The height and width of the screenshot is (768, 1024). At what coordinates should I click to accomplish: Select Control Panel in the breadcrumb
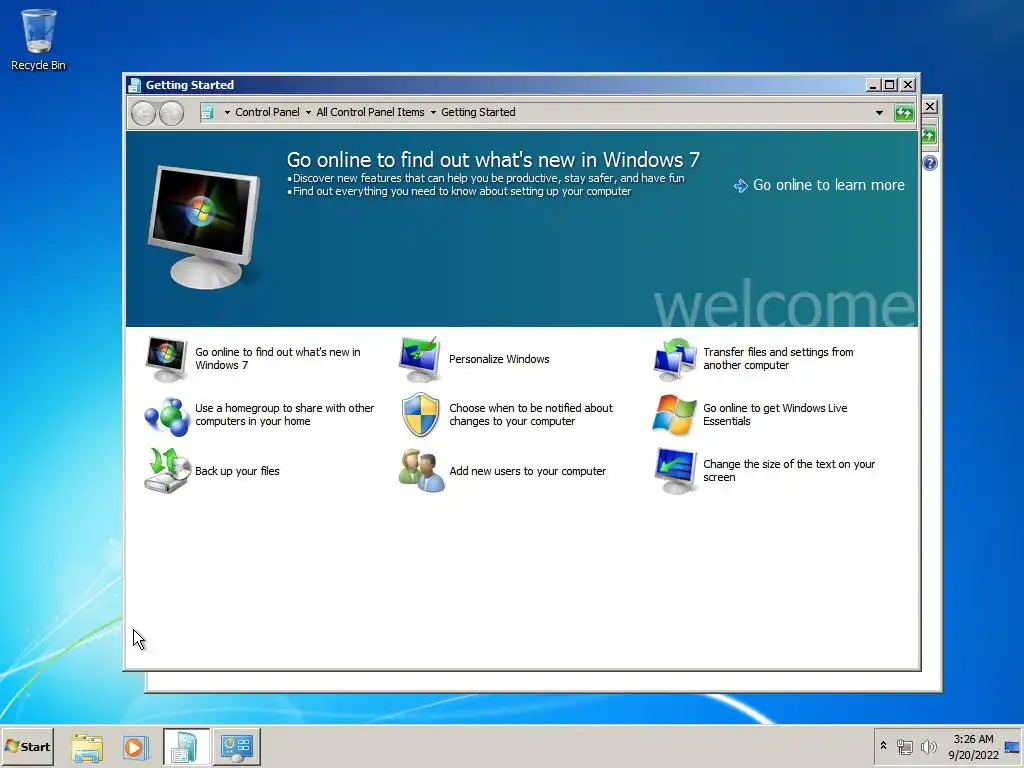[267, 112]
